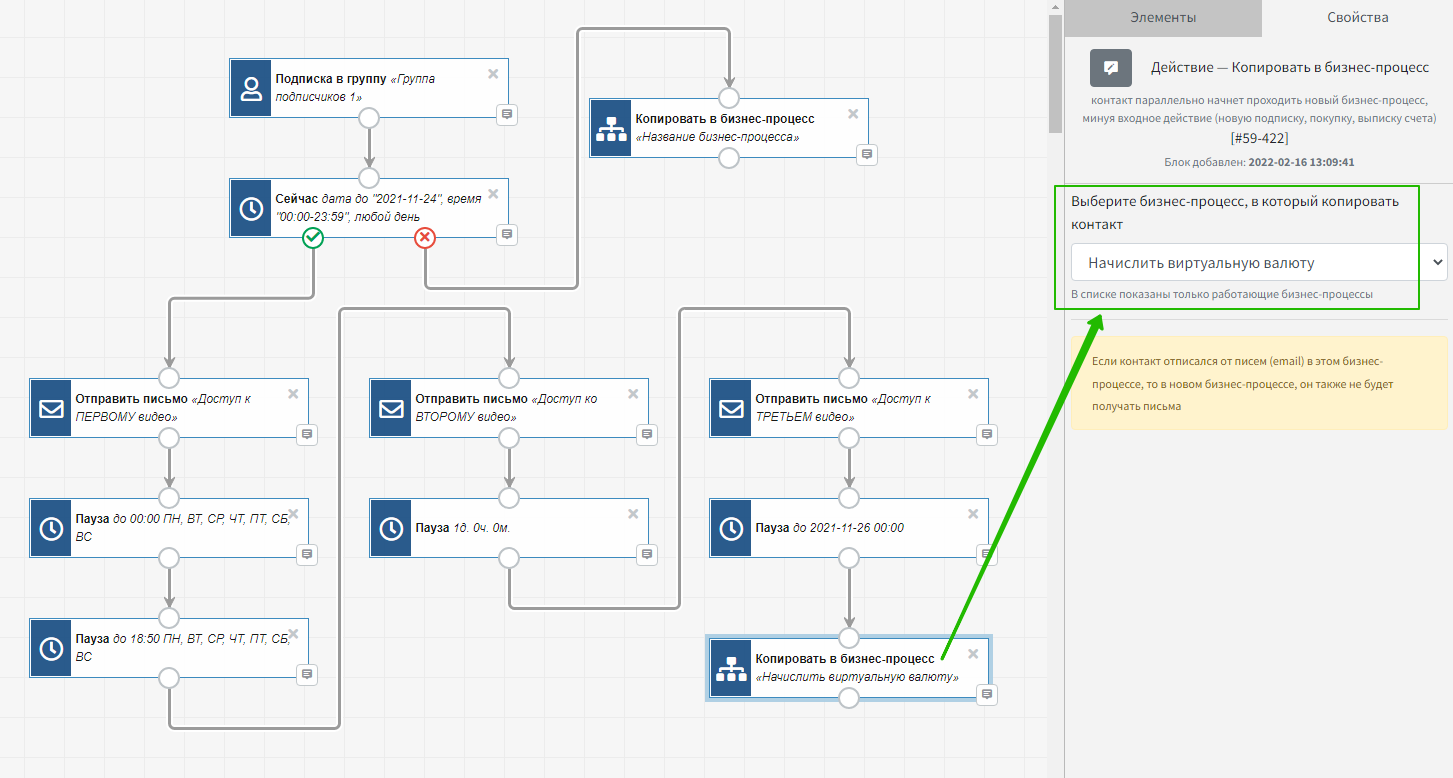Remove the "Пауза до 2021-11-26 00:00" block

(973, 514)
